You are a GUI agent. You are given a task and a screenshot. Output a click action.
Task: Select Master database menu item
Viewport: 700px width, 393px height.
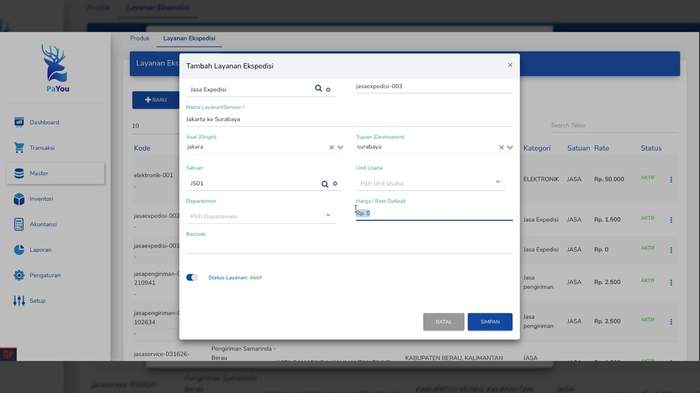click(56, 173)
